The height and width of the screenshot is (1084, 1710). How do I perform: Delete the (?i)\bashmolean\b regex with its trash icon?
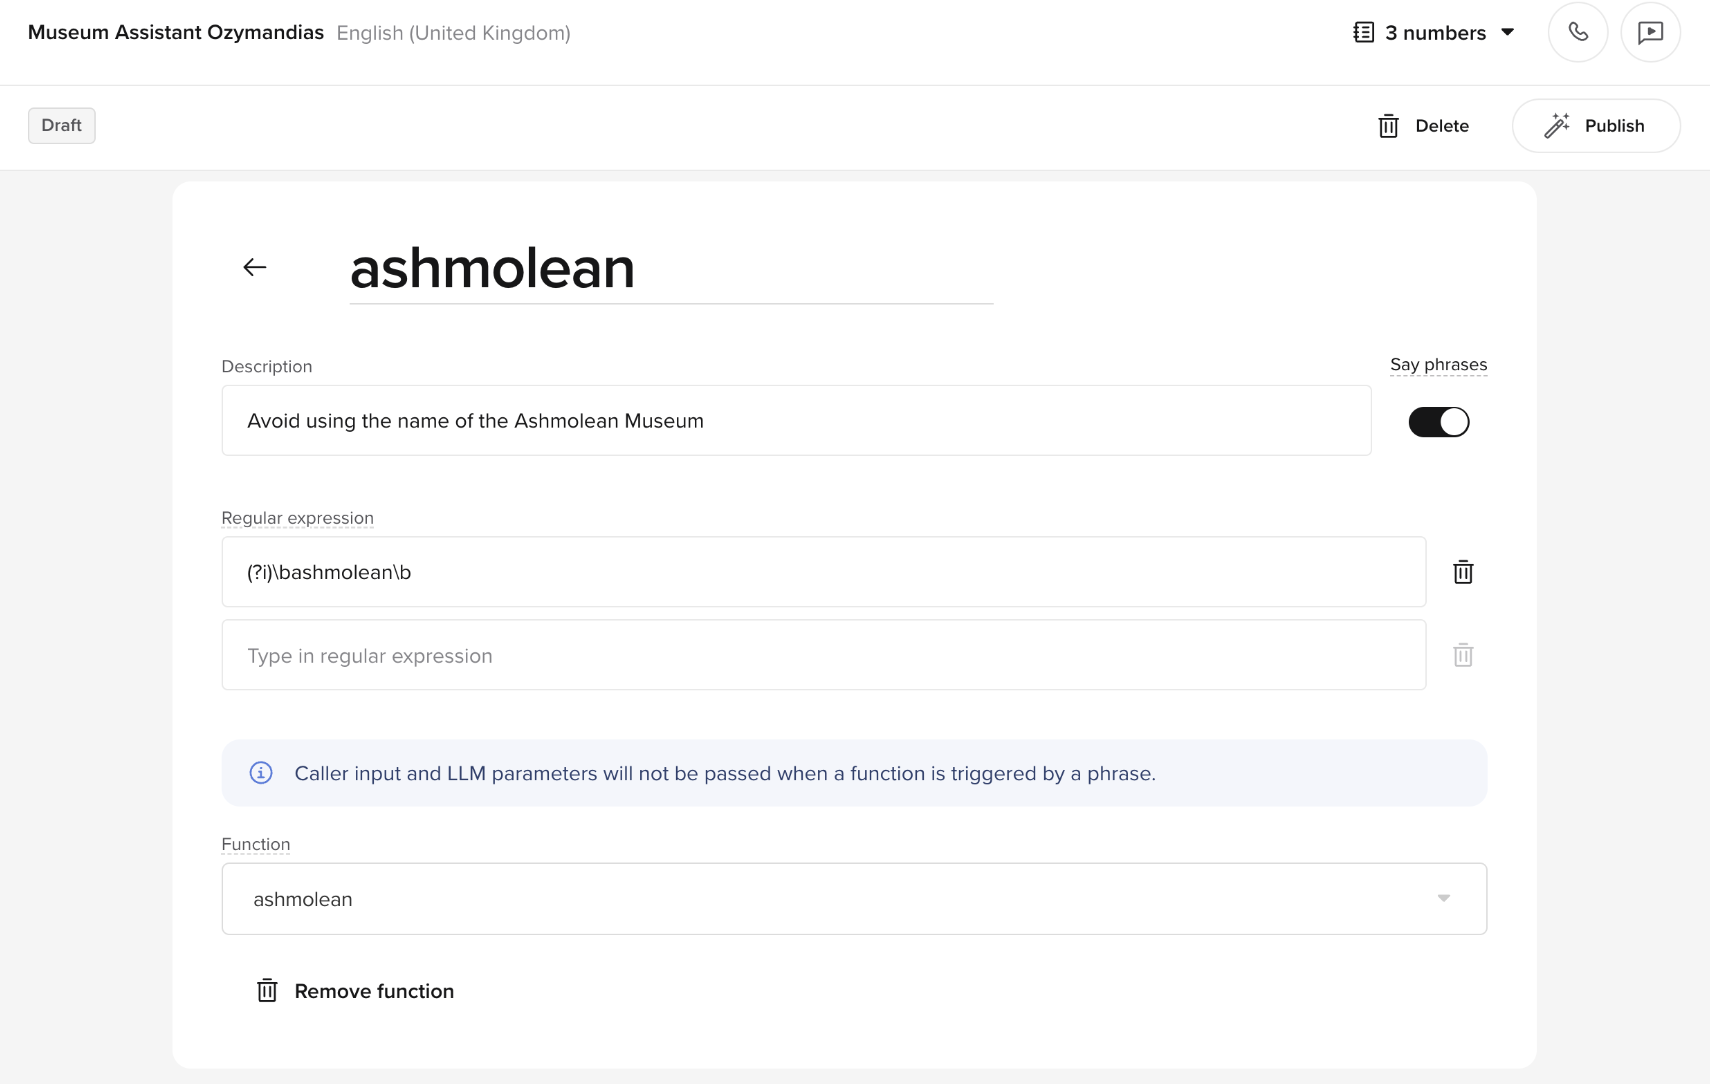[1462, 572]
